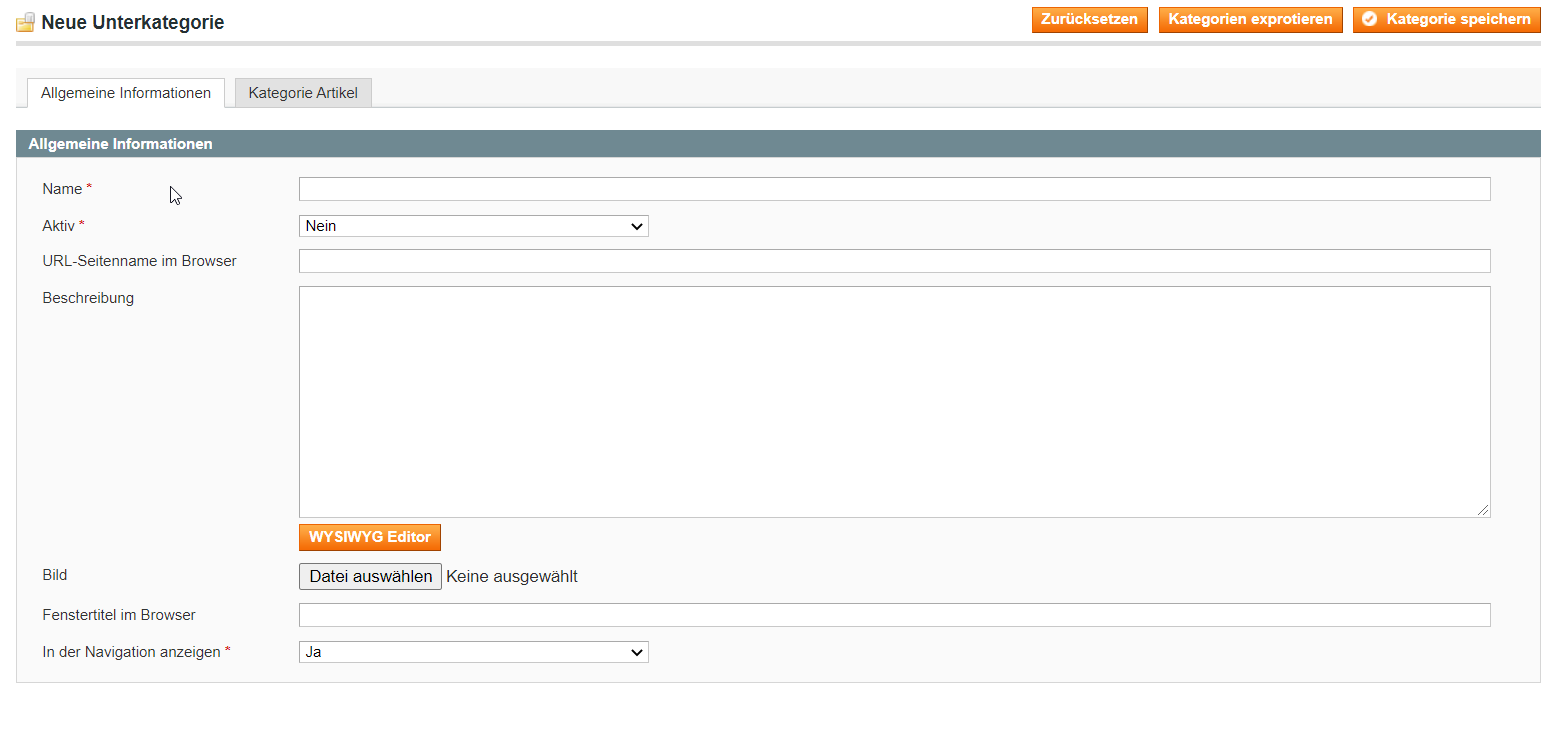The width and height of the screenshot is (1558, 735).
Task: Click Datei auswählen for Bild
Action: pos(370,576)
